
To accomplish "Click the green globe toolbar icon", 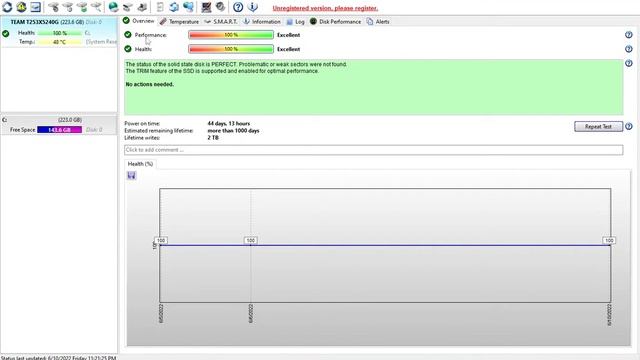I will pos(113,7).
